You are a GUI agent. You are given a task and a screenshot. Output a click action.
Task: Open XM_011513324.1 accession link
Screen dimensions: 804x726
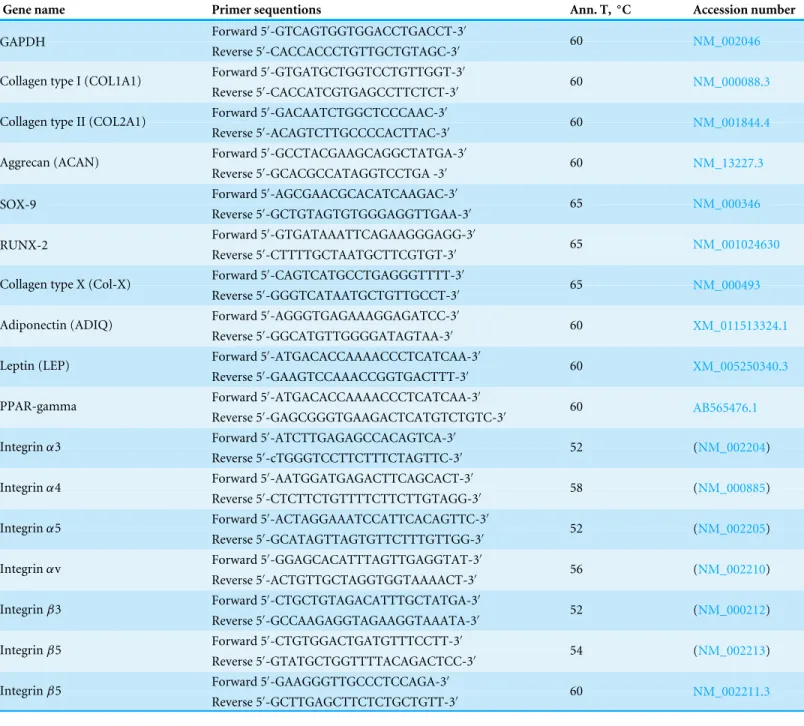click(740, 326)
